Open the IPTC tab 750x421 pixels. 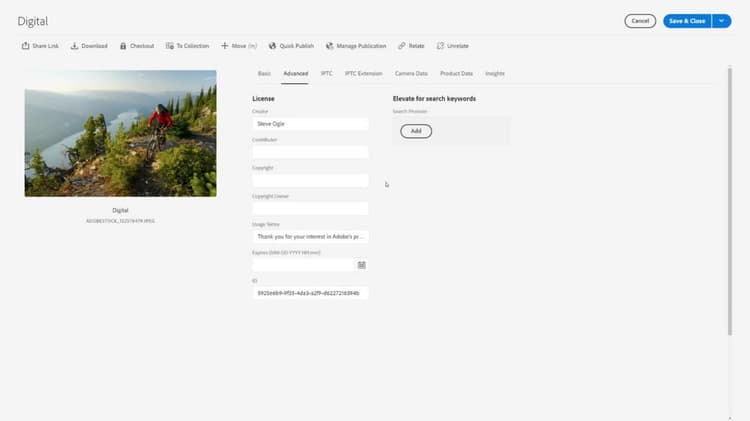[x=327, y=74]
